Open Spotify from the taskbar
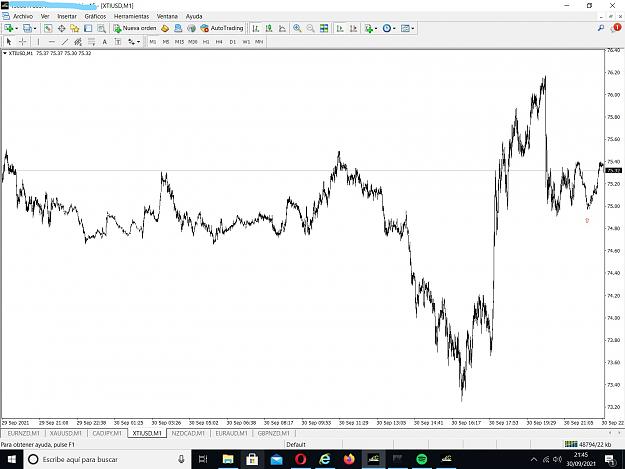The height and width of the screenshot is (469, 625). pyautogui.click(x=422, y=459)
